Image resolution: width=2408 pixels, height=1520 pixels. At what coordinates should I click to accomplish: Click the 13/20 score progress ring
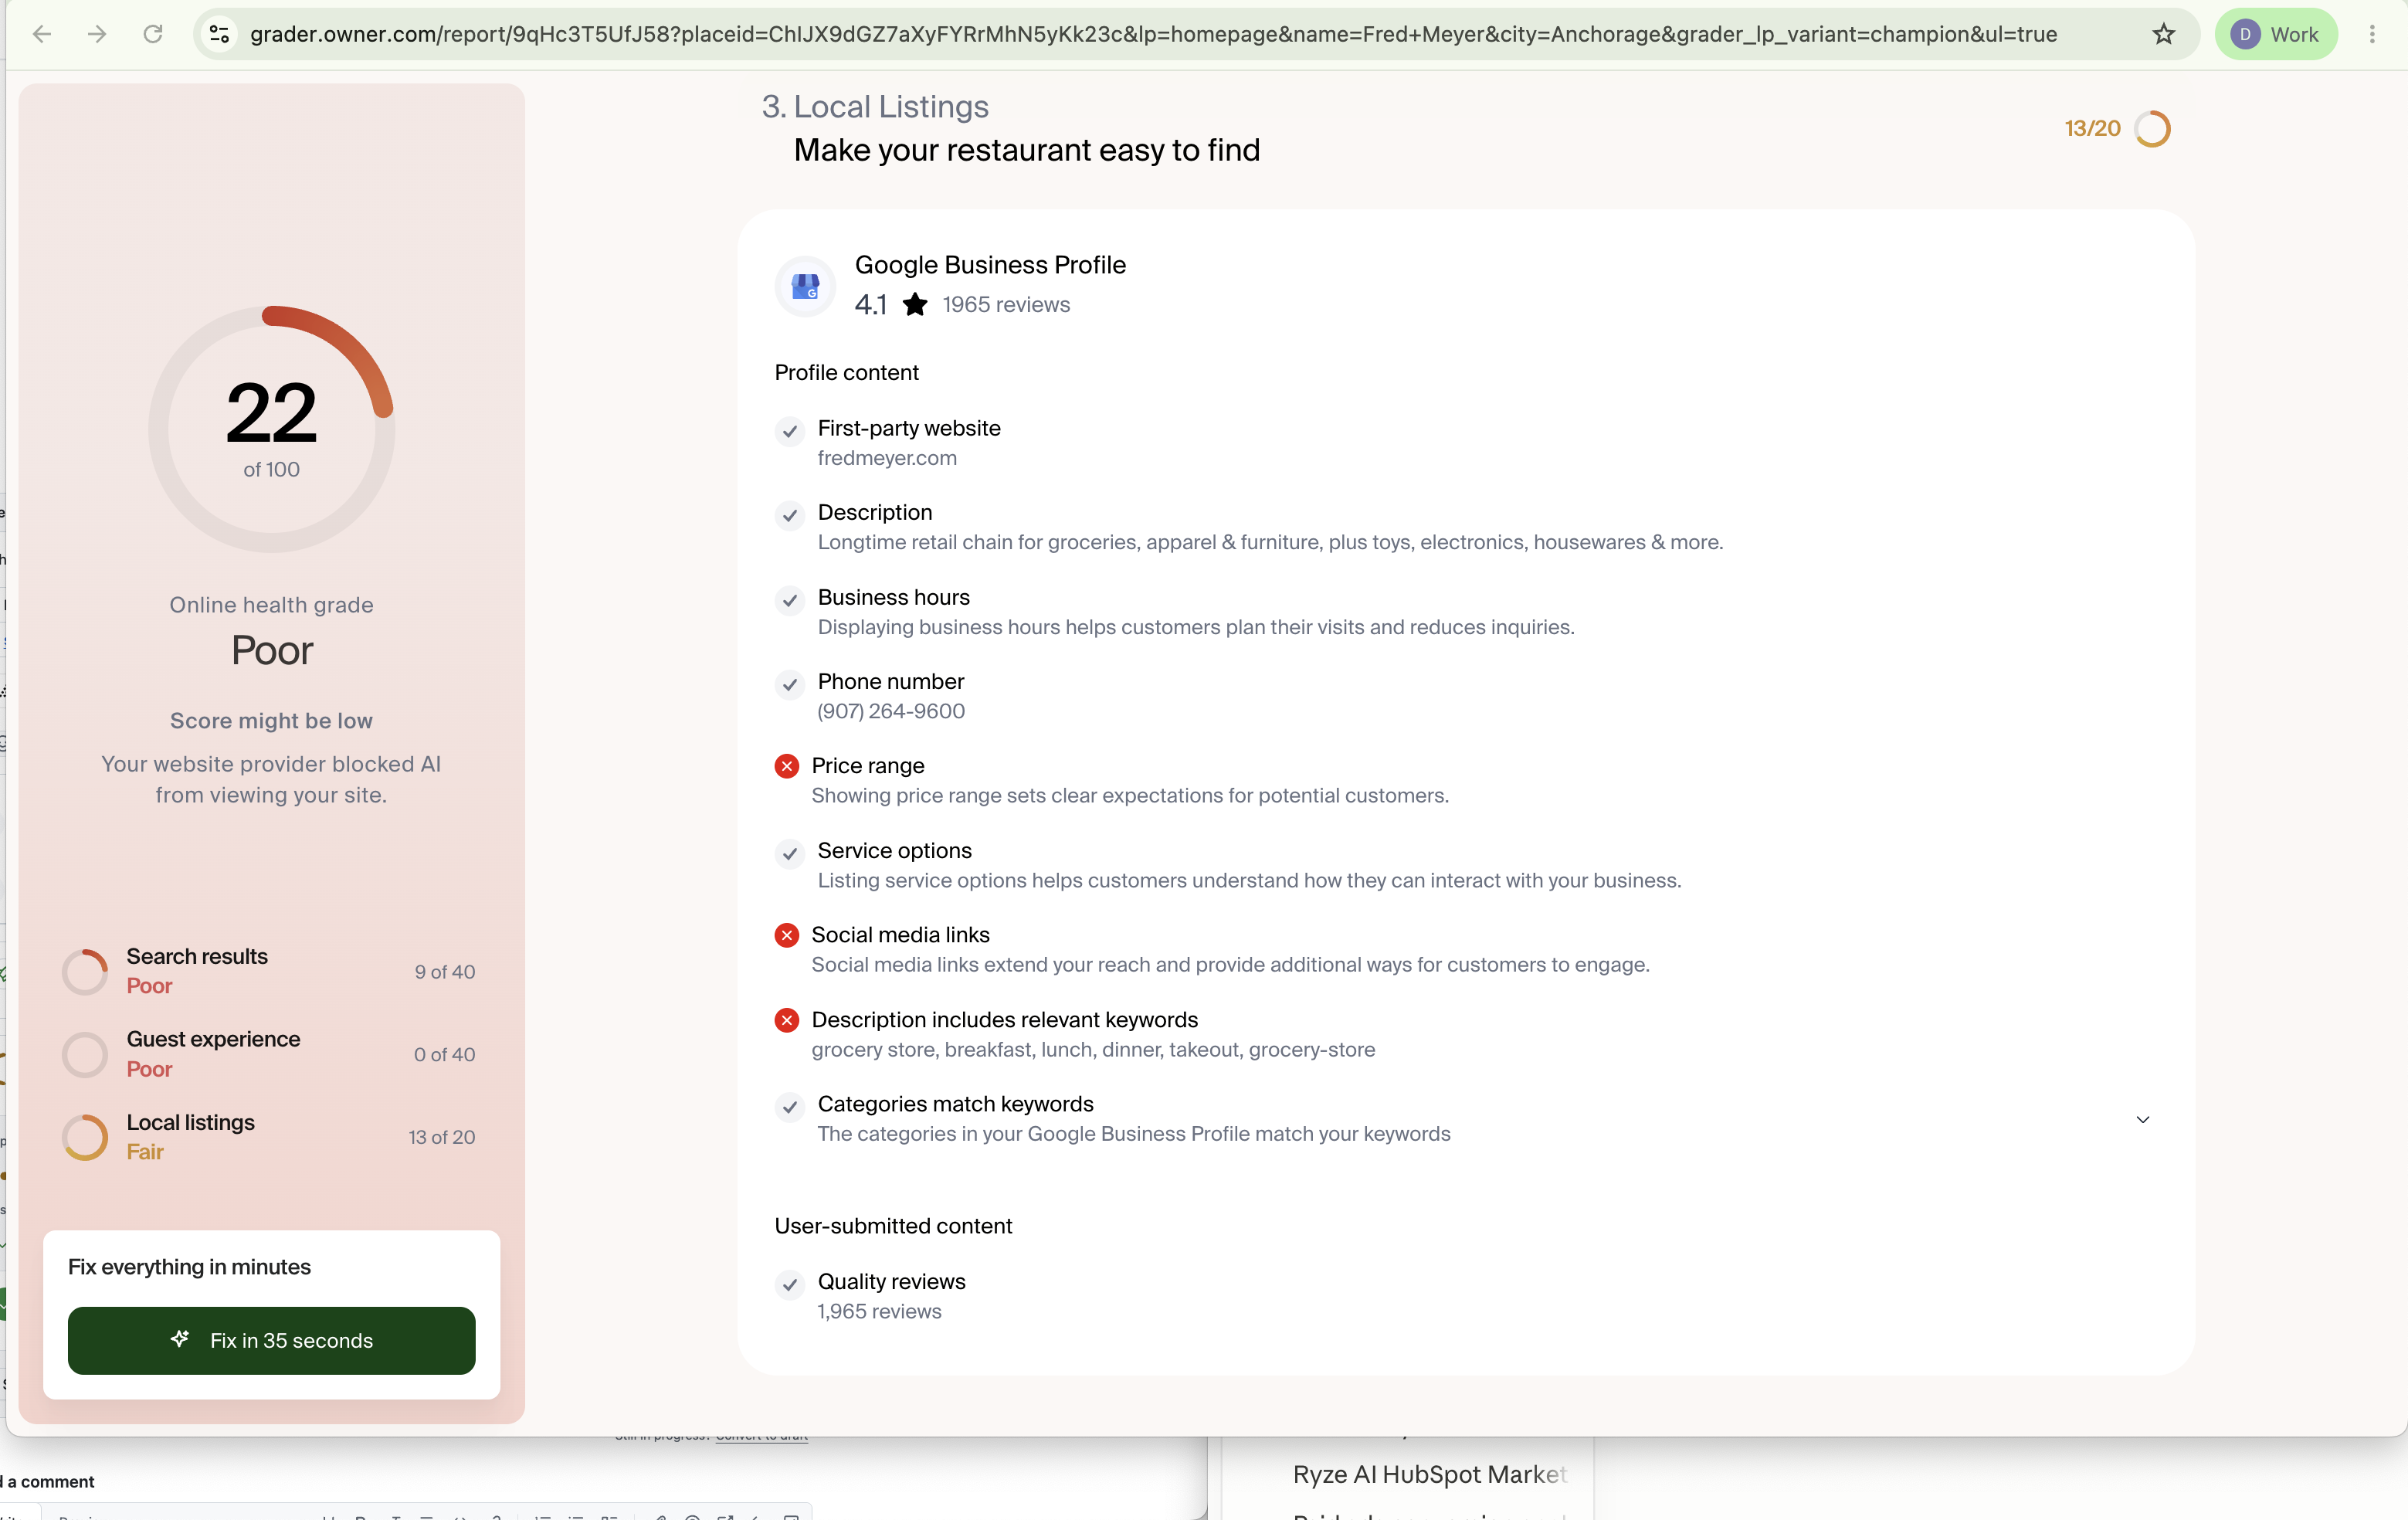[2152, 129]
